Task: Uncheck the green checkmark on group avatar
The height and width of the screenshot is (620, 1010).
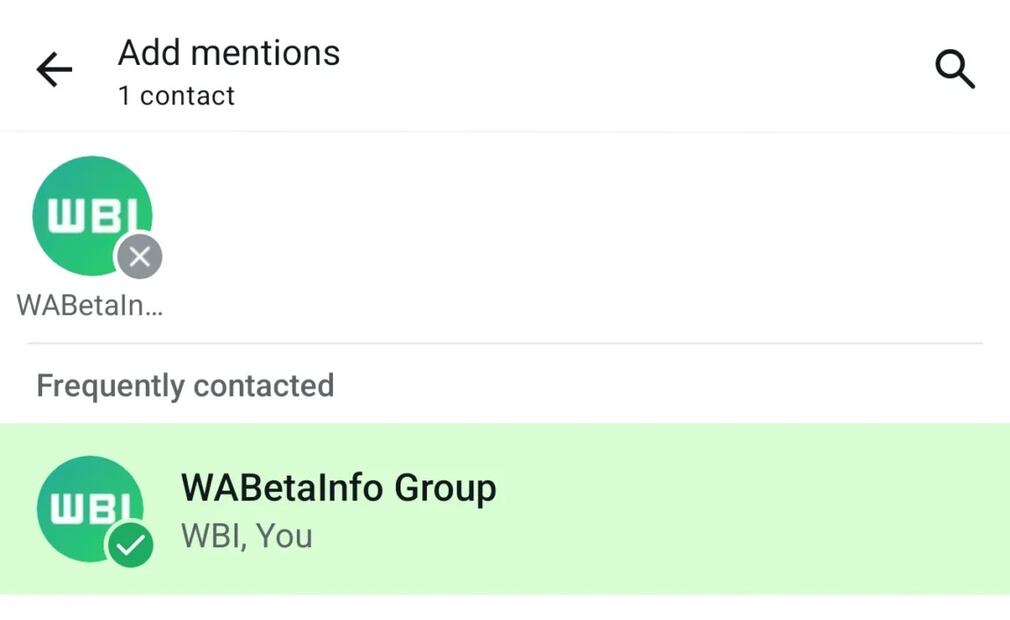Action: [x=130, y=544]
